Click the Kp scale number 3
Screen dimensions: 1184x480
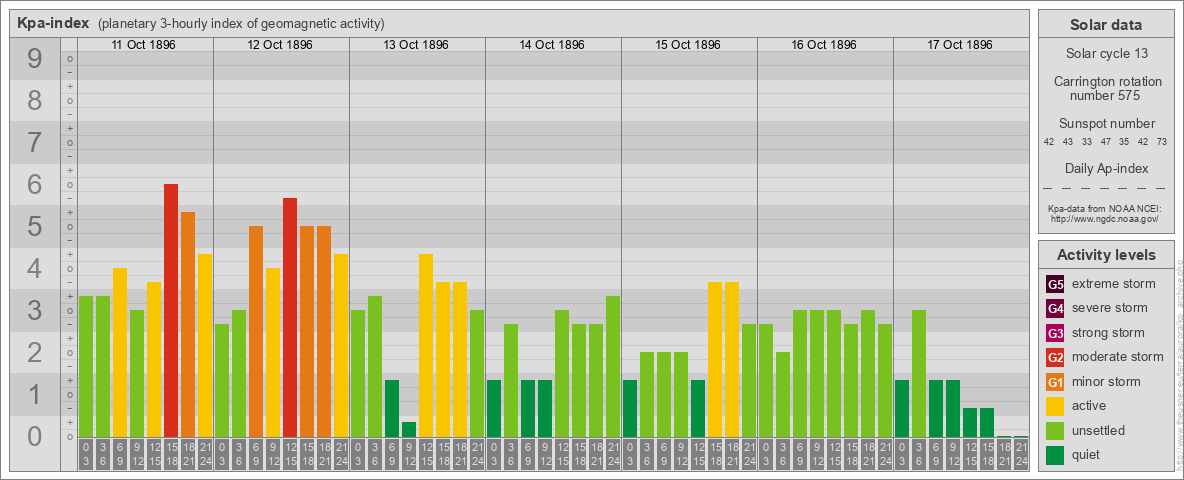(x=35, y=310)
